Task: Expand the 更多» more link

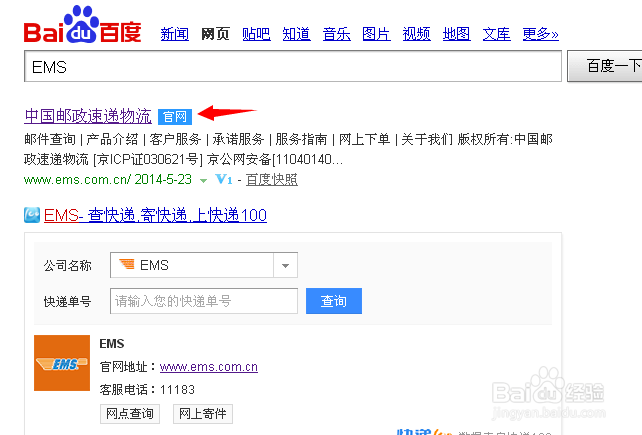Action: click(x=540, y=34)
